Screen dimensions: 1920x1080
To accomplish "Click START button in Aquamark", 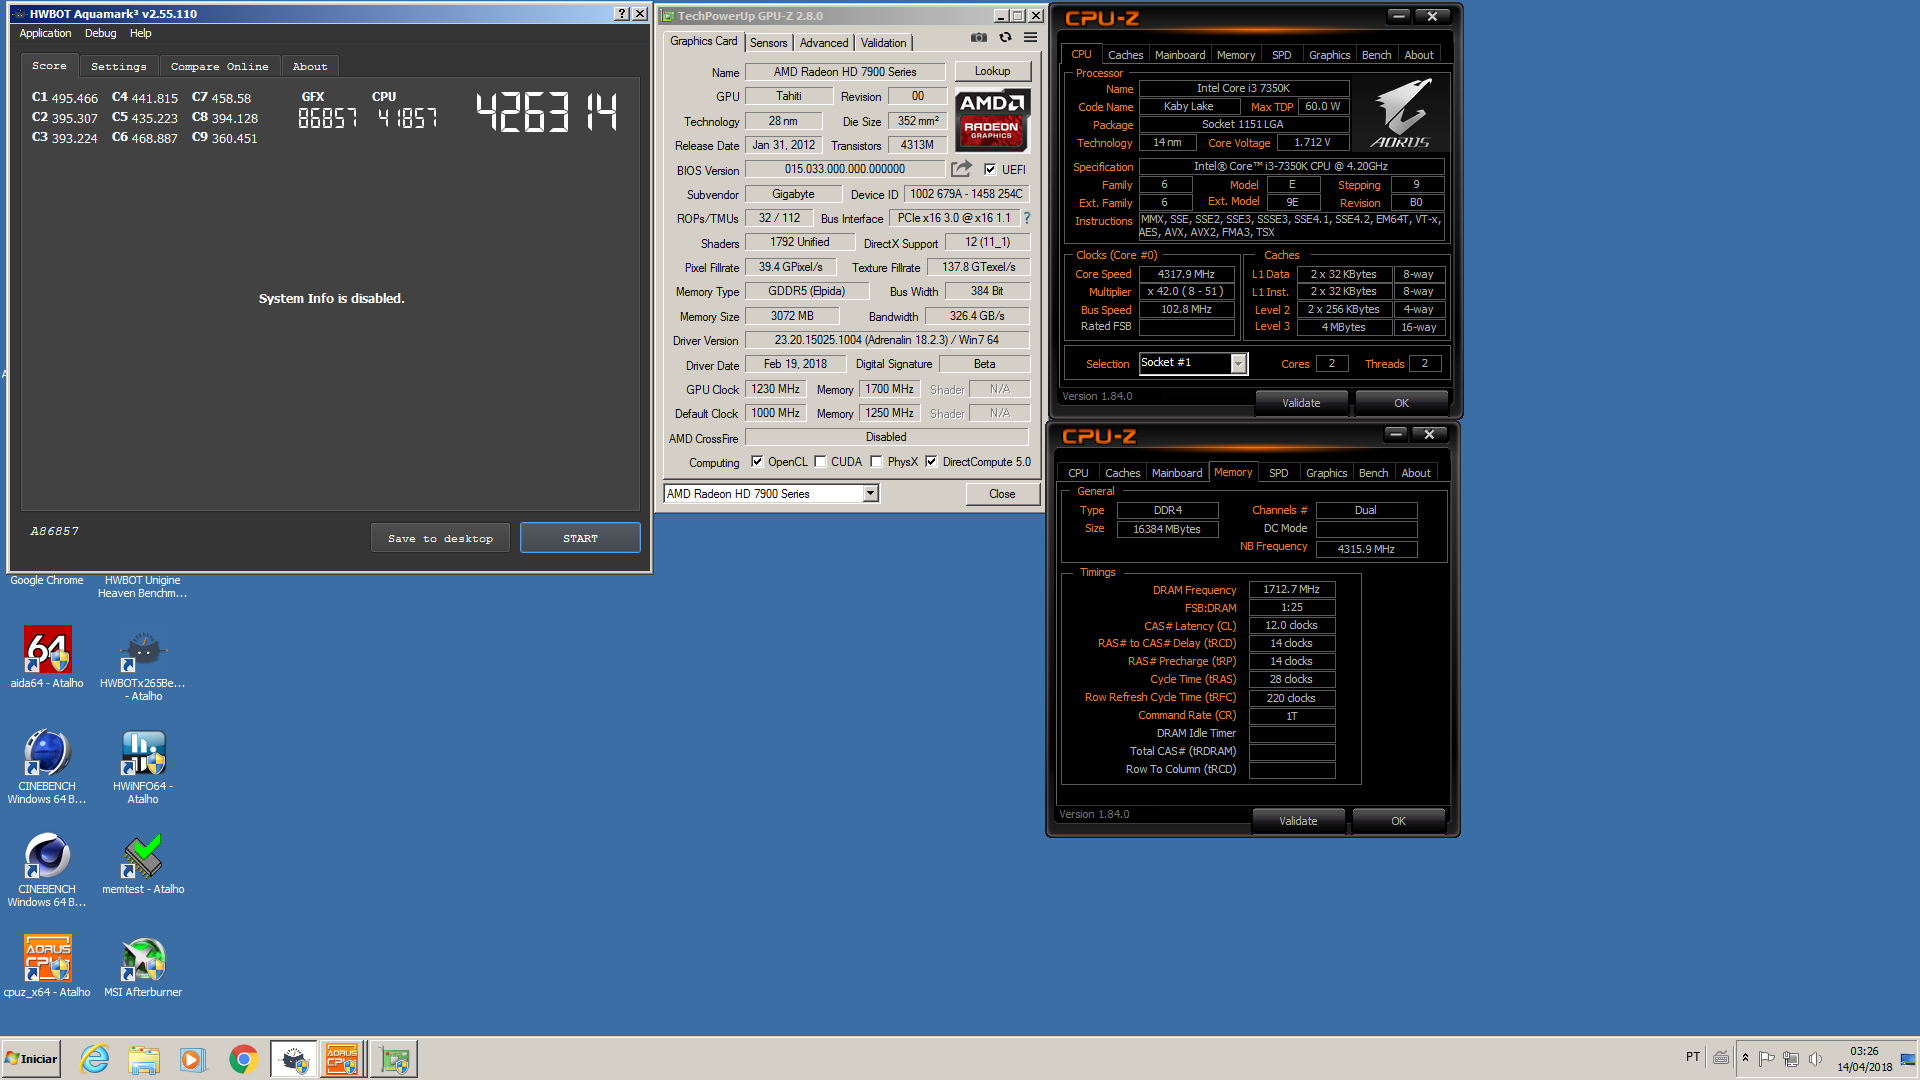I will point(580,538).
